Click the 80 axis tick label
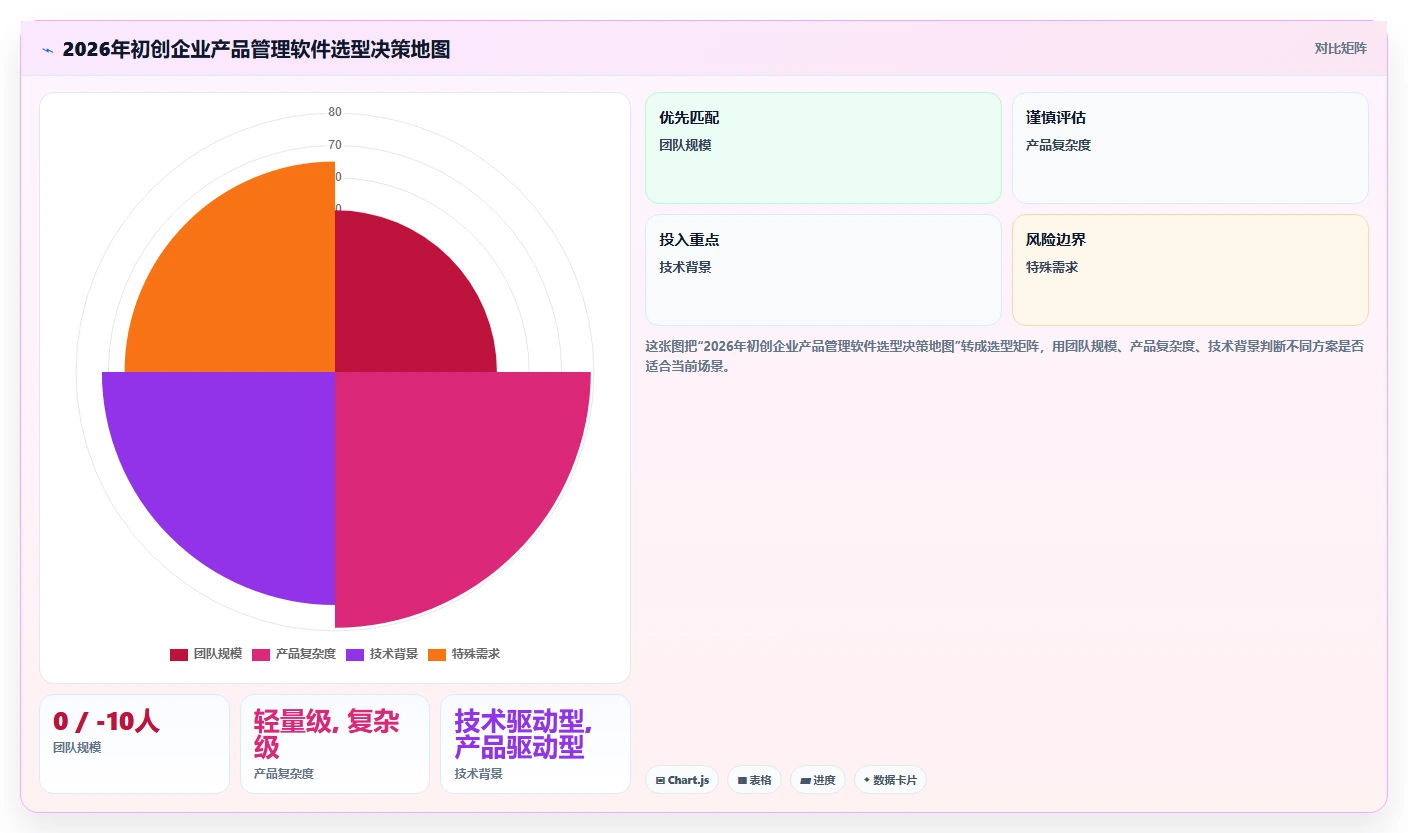 click(x=335, y=112)
